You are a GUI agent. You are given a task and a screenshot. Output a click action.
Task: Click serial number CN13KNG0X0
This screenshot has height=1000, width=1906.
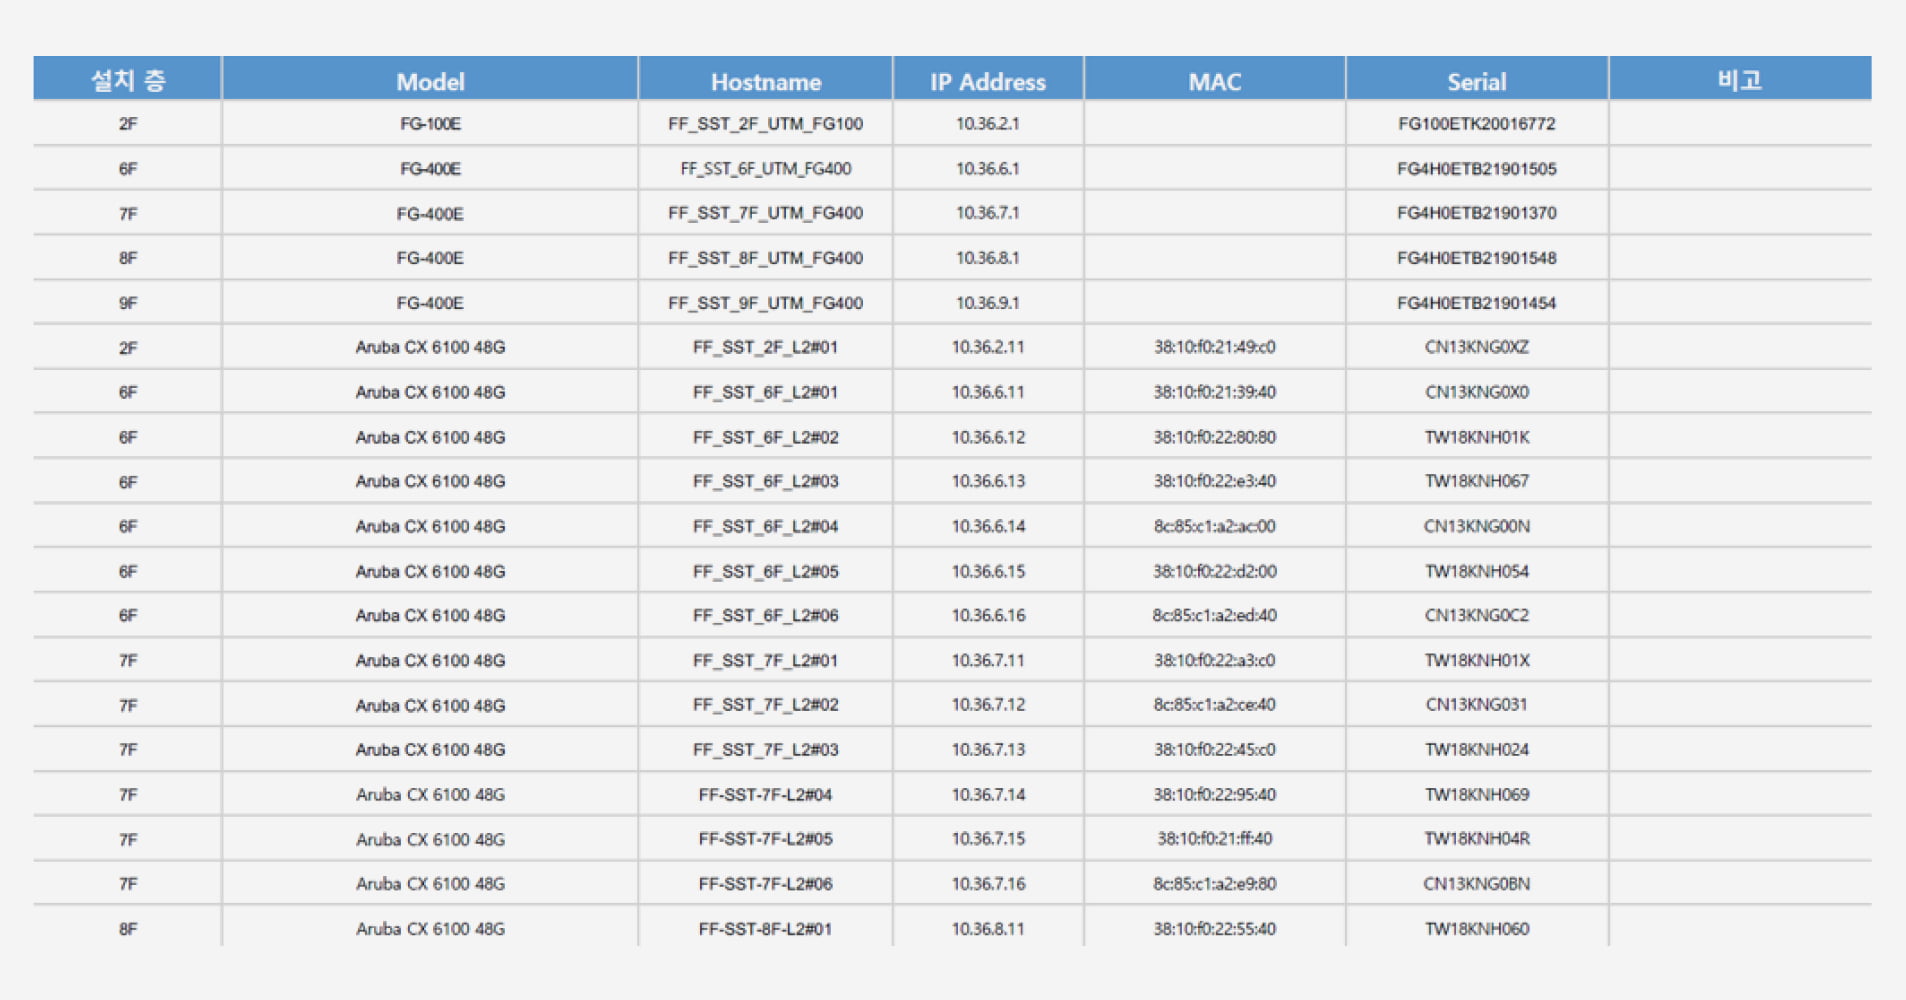coord(1476,392)
